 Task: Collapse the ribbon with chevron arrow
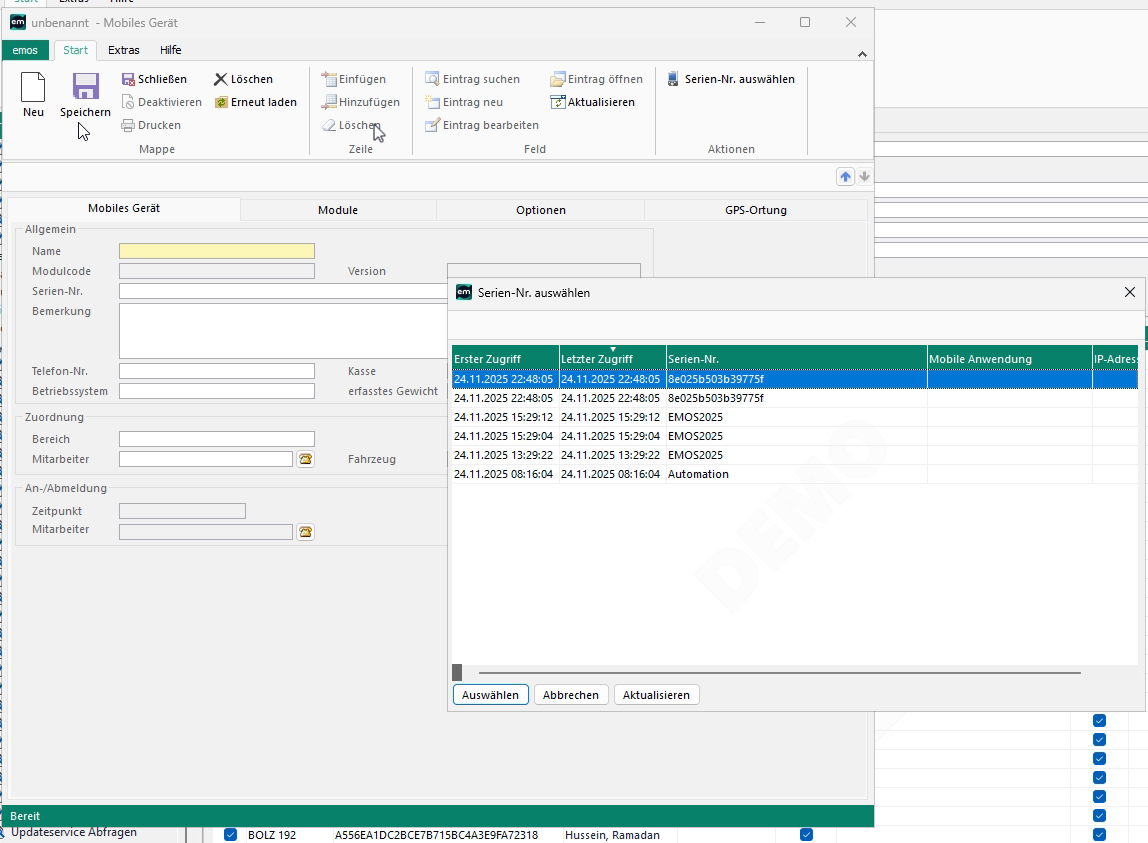coord(862,53)
